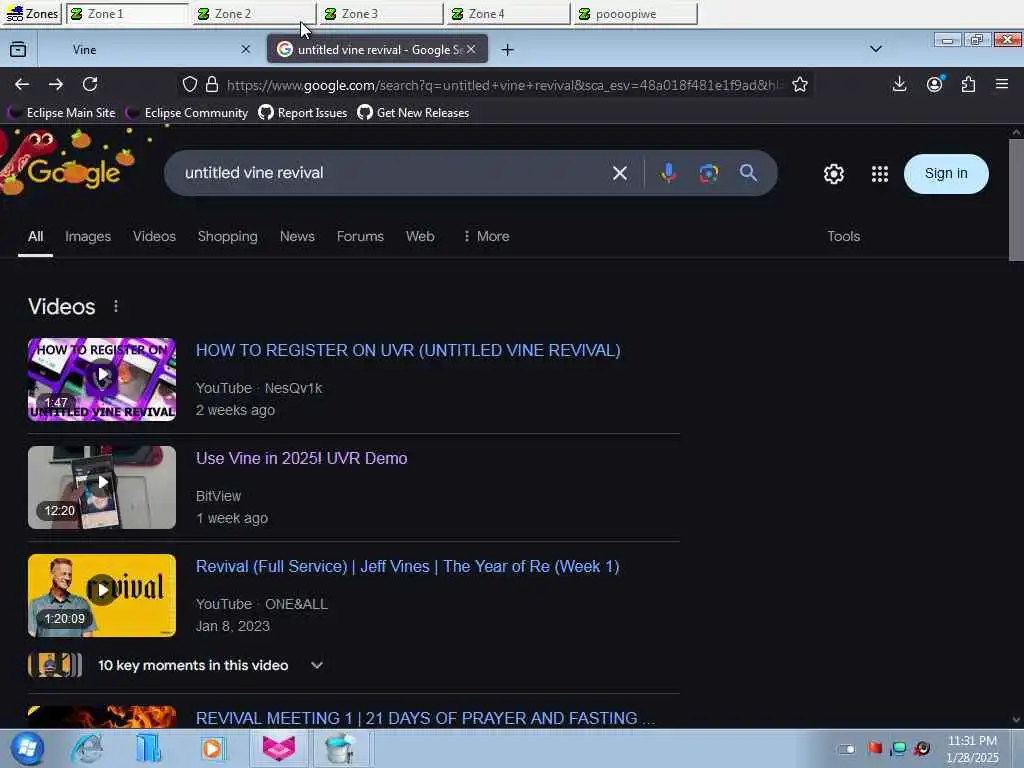1024x768 pixels.
Task: Select the All results tab
Action: 35,236
